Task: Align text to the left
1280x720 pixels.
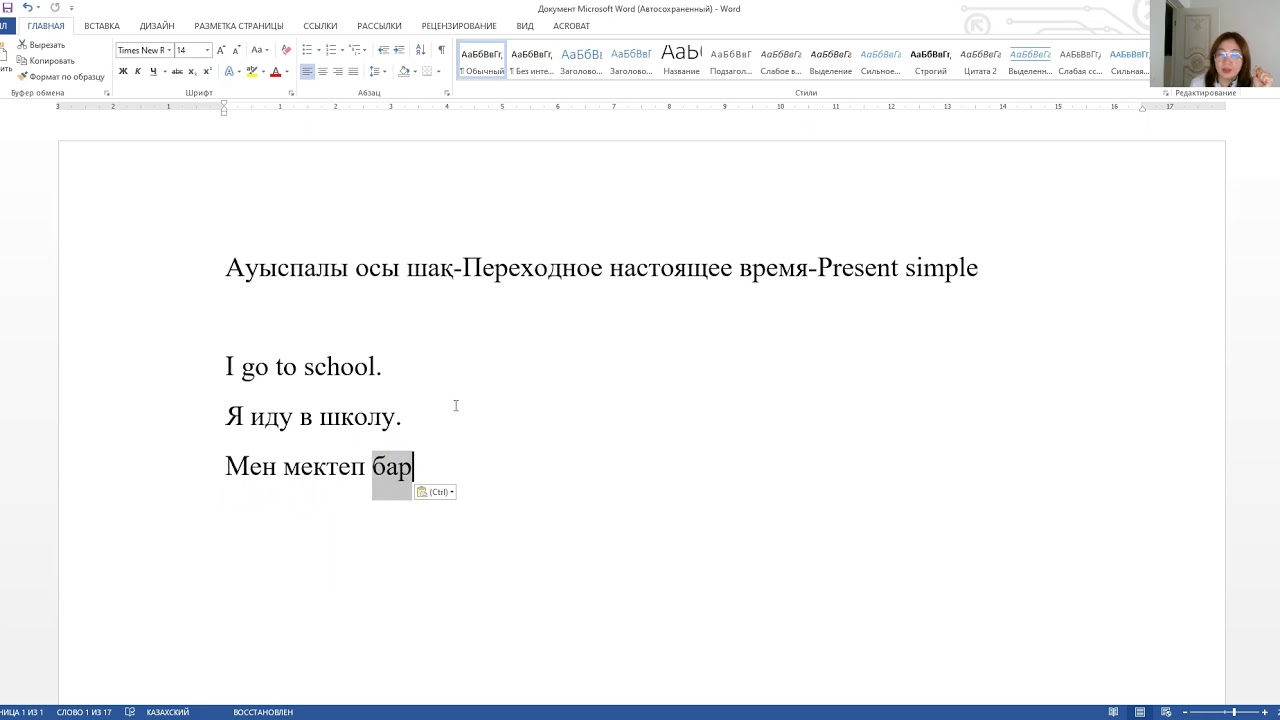Action: pos(307,71)
